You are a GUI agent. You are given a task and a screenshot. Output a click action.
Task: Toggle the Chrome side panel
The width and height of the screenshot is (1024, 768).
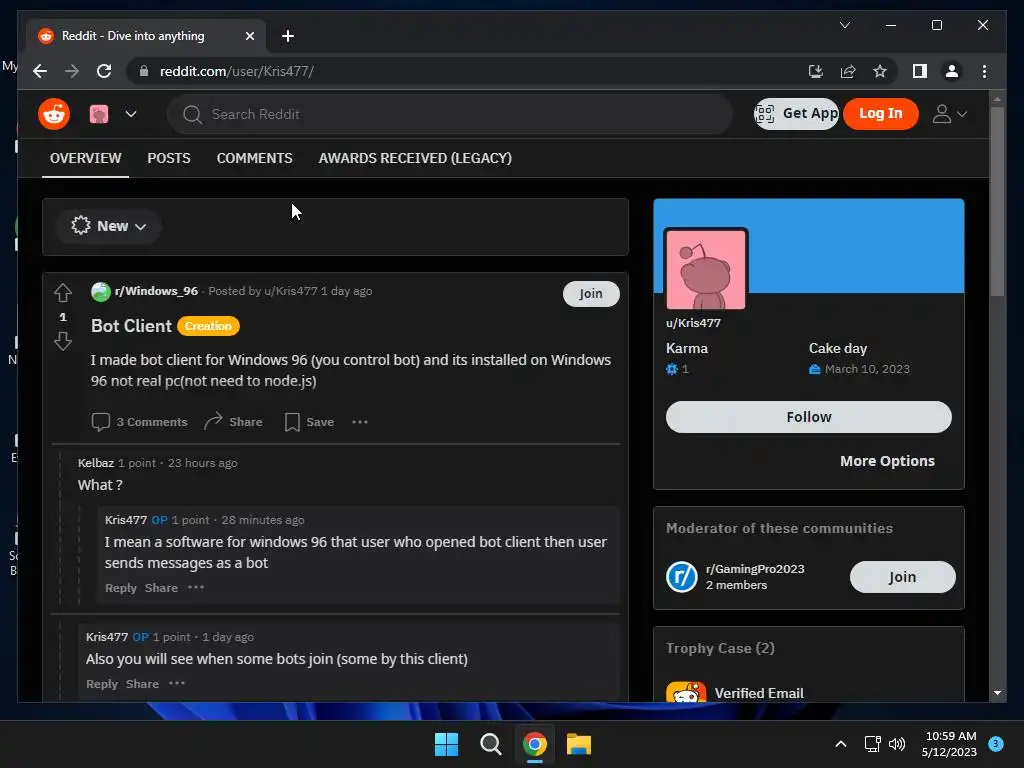pos(920,71)
